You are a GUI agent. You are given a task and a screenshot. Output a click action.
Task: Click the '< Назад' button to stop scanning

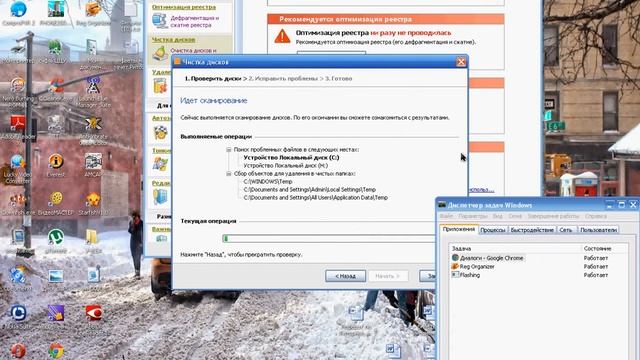(x=345, y=276)
